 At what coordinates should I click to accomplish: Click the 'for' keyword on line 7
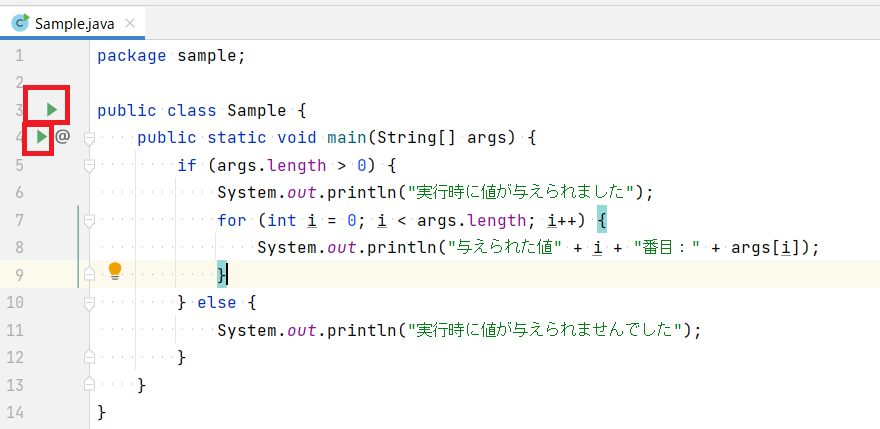(232, 220)
